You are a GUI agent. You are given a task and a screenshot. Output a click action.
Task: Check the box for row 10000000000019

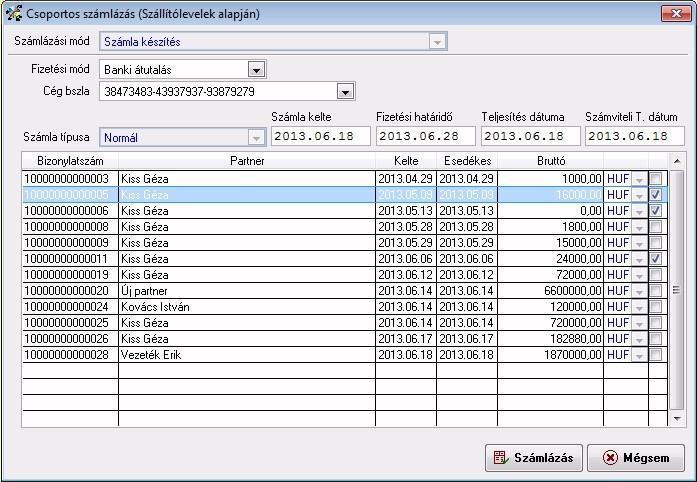tap(656, 275)
